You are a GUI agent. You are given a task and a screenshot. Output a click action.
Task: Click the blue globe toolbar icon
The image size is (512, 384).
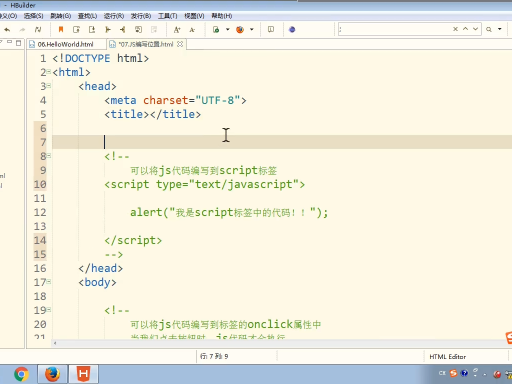point(292,30)
